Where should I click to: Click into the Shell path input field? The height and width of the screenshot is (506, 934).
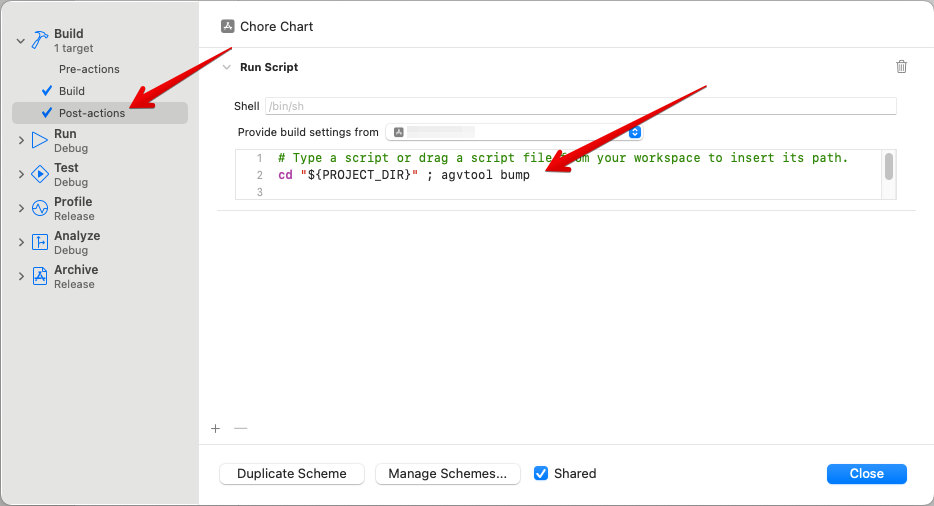[x=581, y=106]
